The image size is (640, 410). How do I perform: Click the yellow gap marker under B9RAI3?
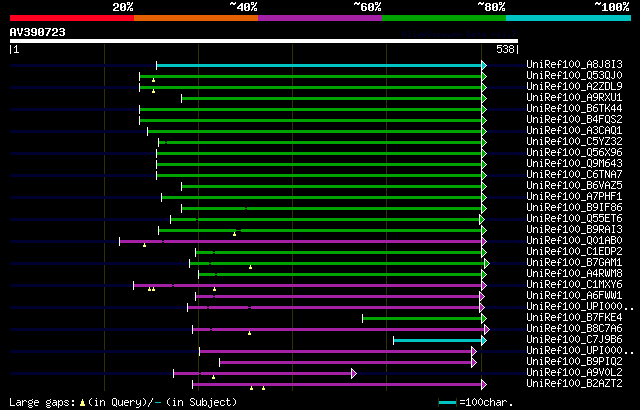click(234, 234)
